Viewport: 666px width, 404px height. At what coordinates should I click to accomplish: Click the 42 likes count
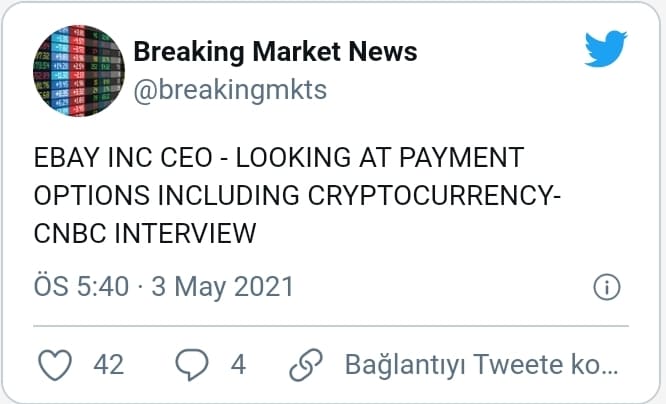tap(108, 364)
